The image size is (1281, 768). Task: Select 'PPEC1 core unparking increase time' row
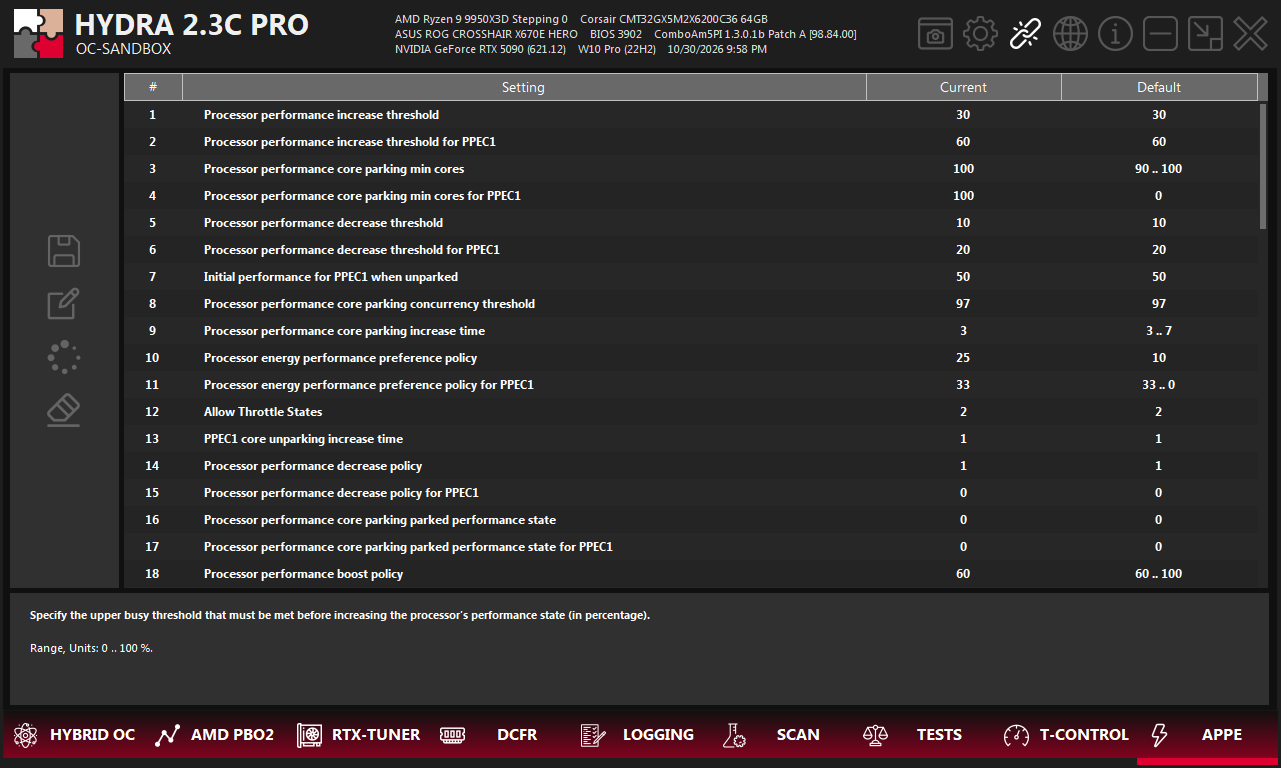pyautogui.click(x=691, y=439)
